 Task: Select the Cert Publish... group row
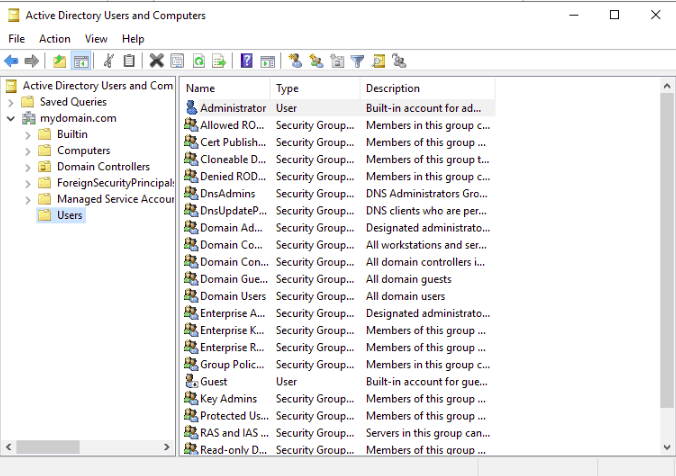pos(339,142)
